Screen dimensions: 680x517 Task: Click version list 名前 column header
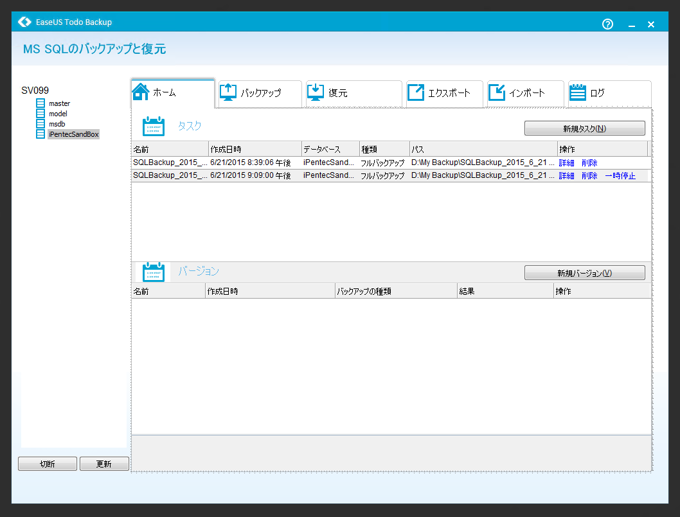click(168, 291)
